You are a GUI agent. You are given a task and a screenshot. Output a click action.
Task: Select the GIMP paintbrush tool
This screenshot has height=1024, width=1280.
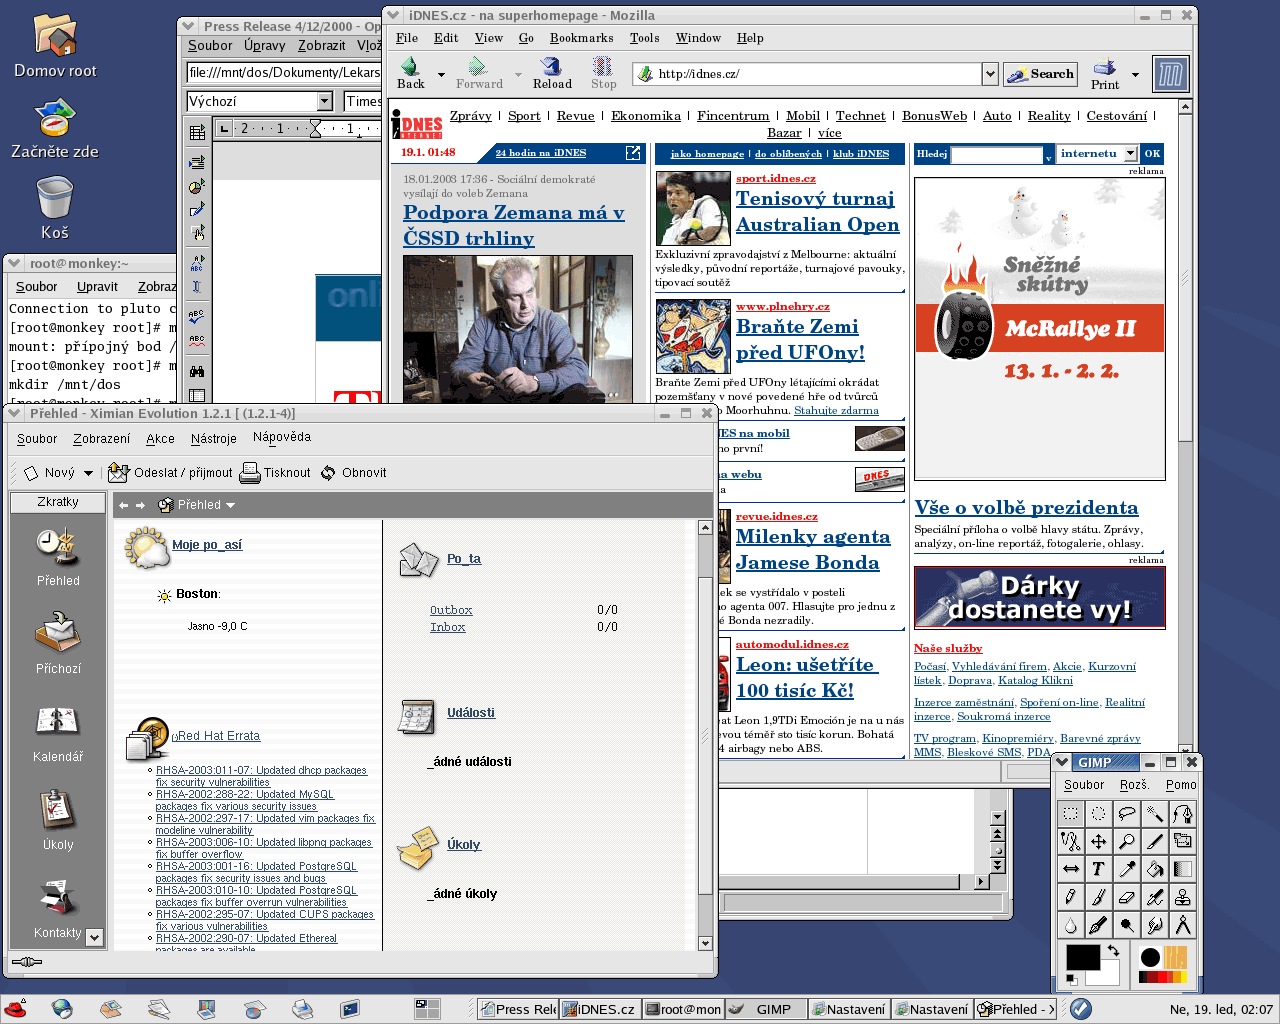point(1099,897)
